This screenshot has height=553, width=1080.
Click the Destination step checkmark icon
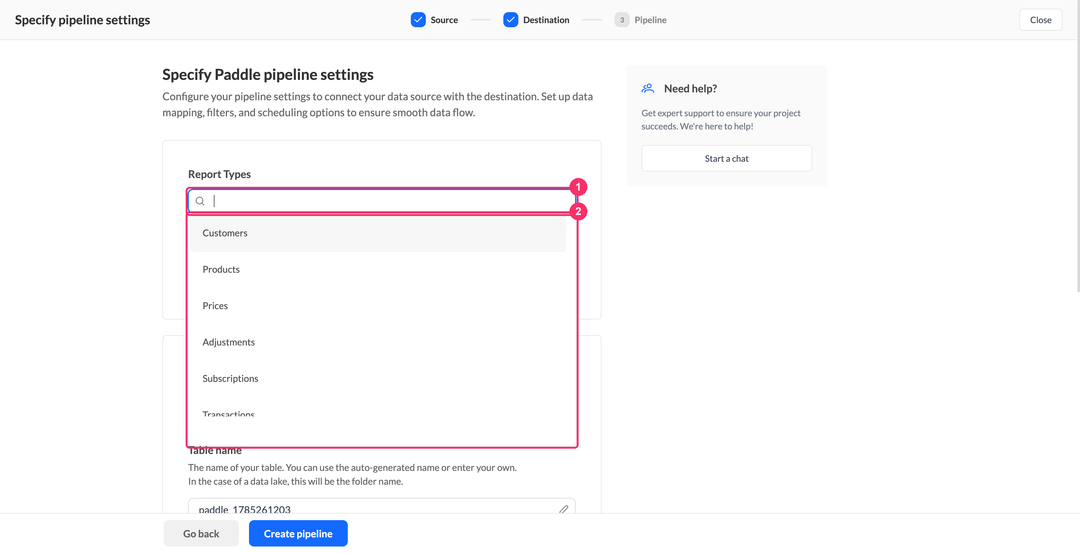(510, 20)
